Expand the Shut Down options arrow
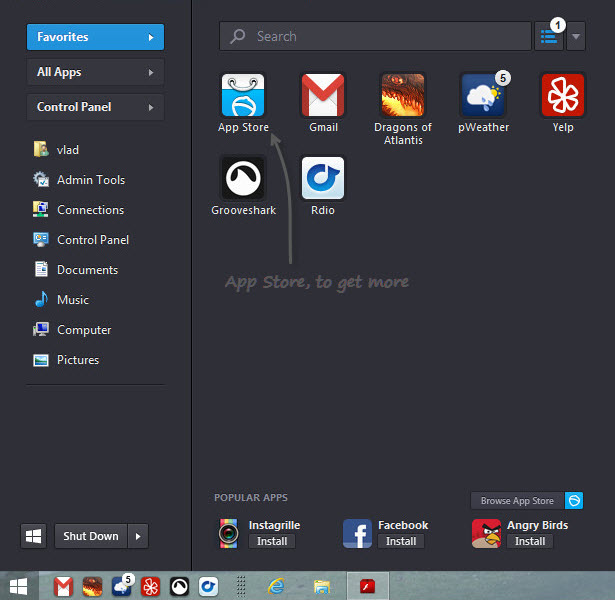Screen dimensions: 615x600 (138, 536)
